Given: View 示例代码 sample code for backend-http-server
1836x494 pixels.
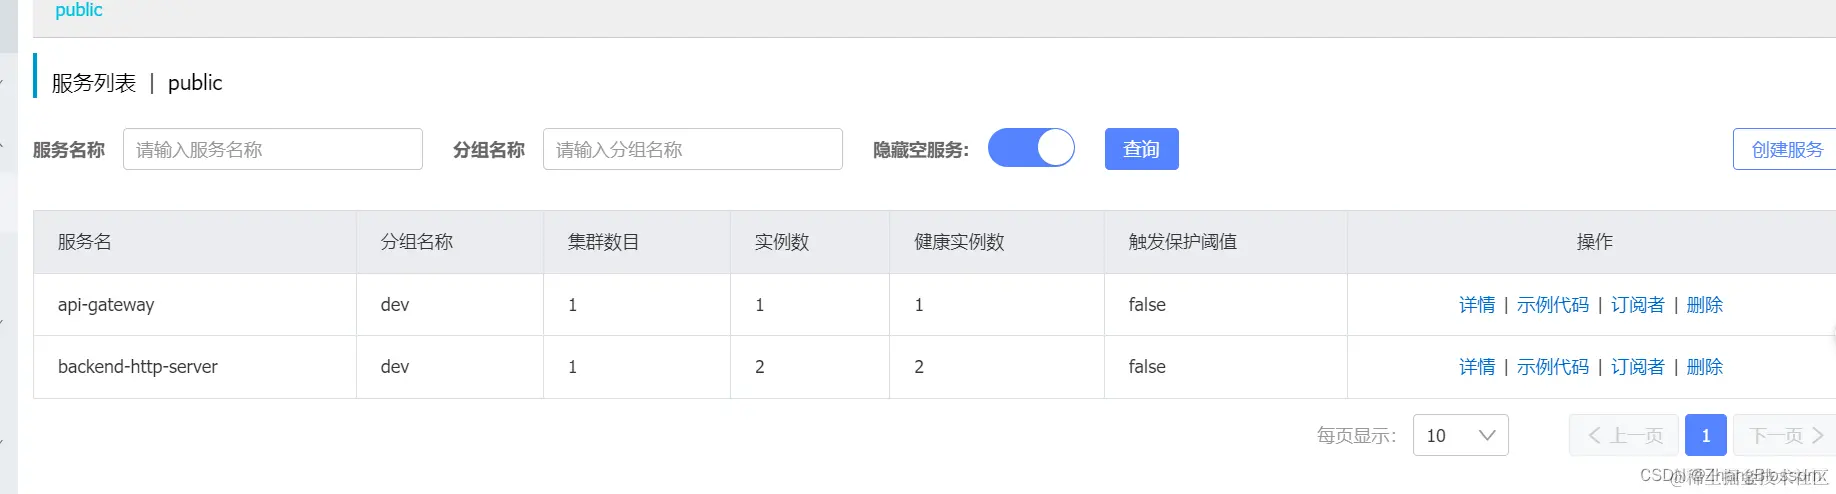Looking at the screenshot, I should [1552, 367].
